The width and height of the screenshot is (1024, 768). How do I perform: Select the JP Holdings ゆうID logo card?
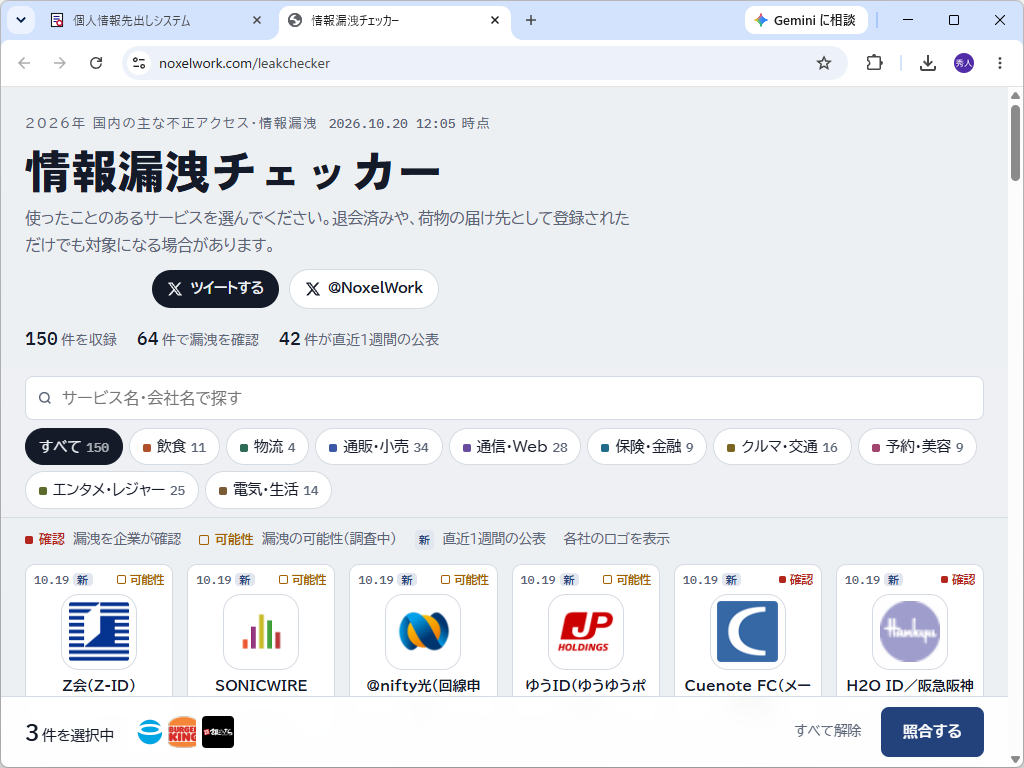pos(585,632)
